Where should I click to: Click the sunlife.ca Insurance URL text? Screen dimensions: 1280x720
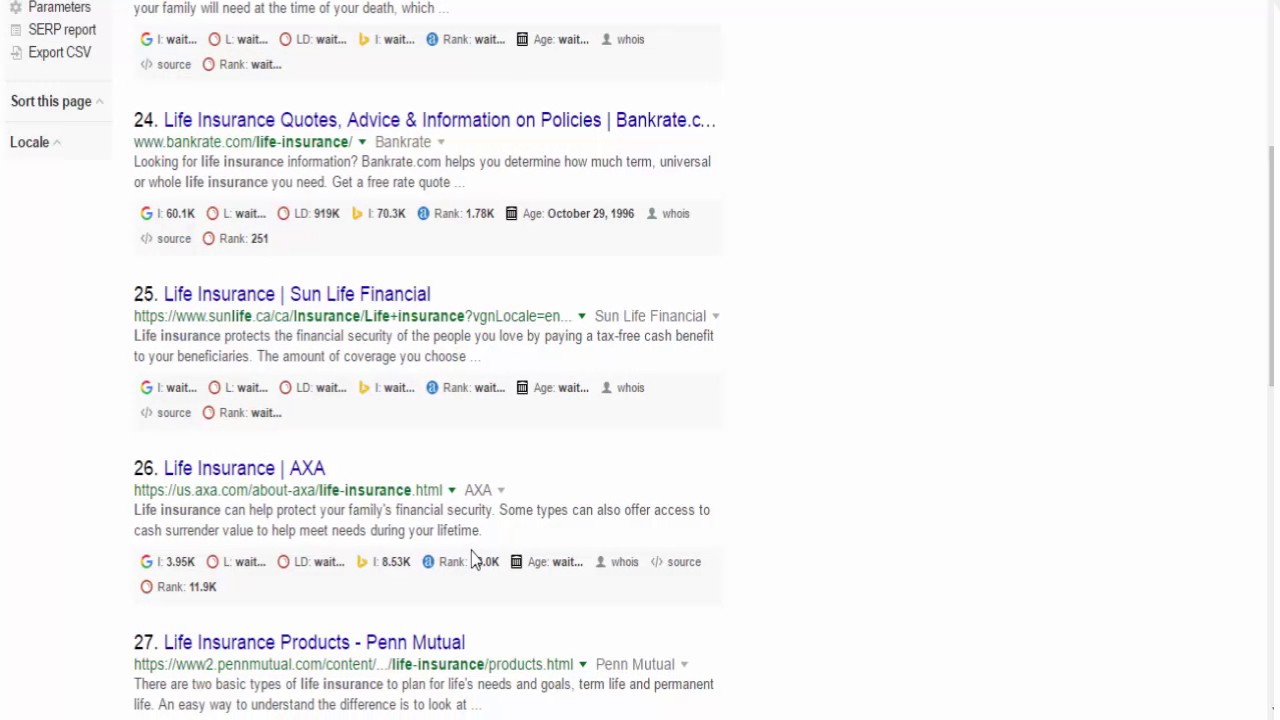353,316
